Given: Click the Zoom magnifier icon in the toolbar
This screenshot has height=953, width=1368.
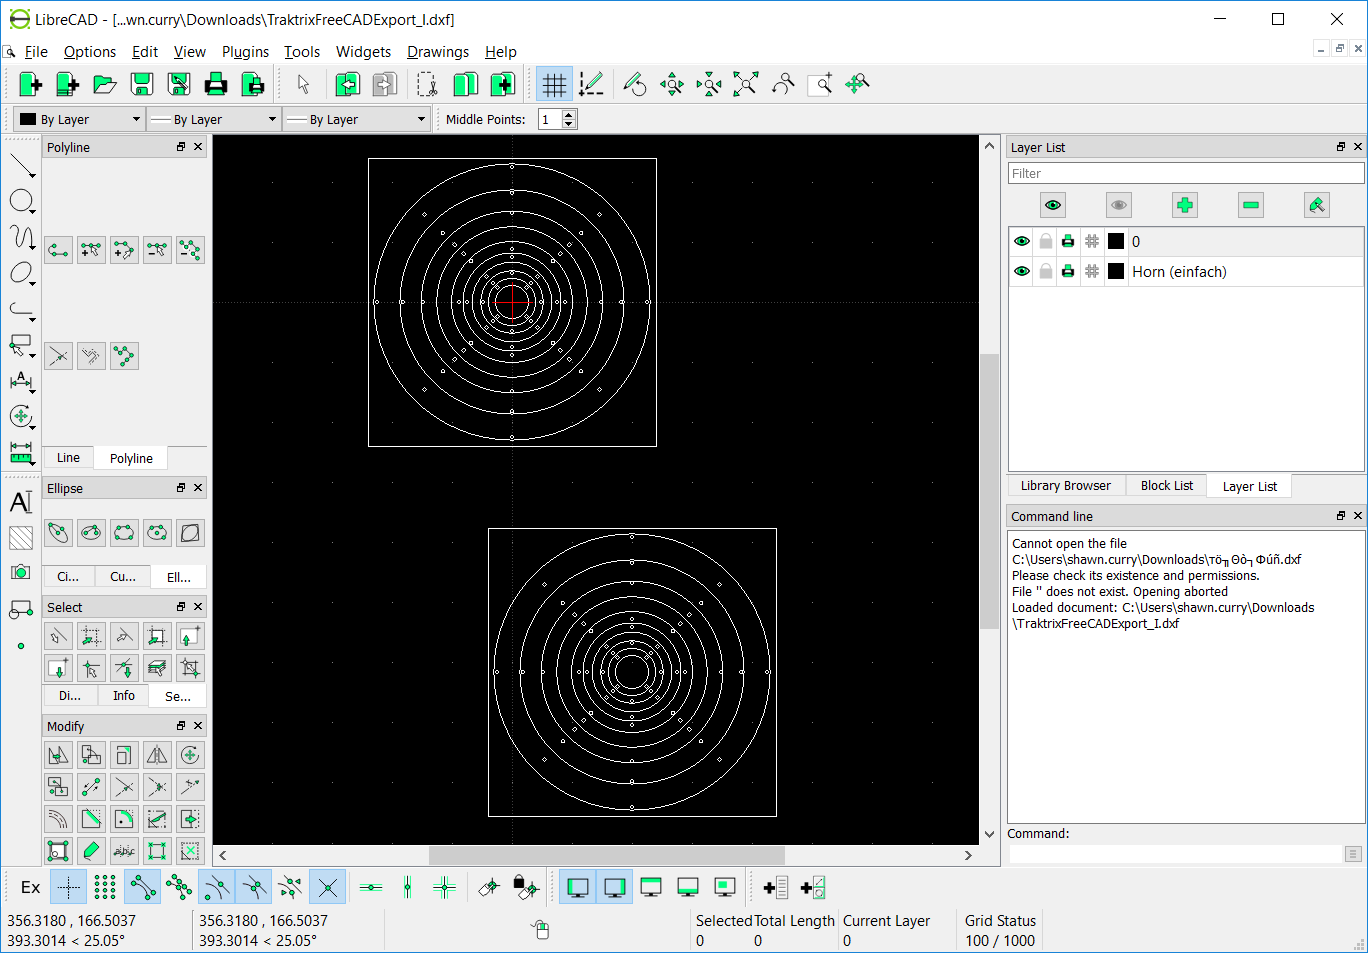Looking at the screenshot, I should [821, 84].
